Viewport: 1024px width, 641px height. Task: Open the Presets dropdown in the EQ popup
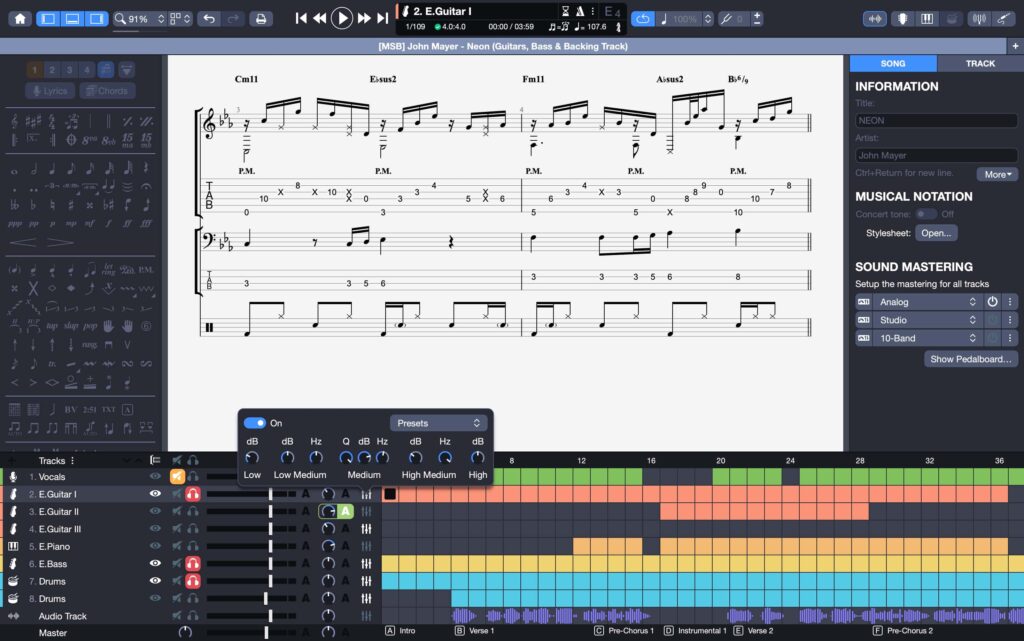(437, 423)
